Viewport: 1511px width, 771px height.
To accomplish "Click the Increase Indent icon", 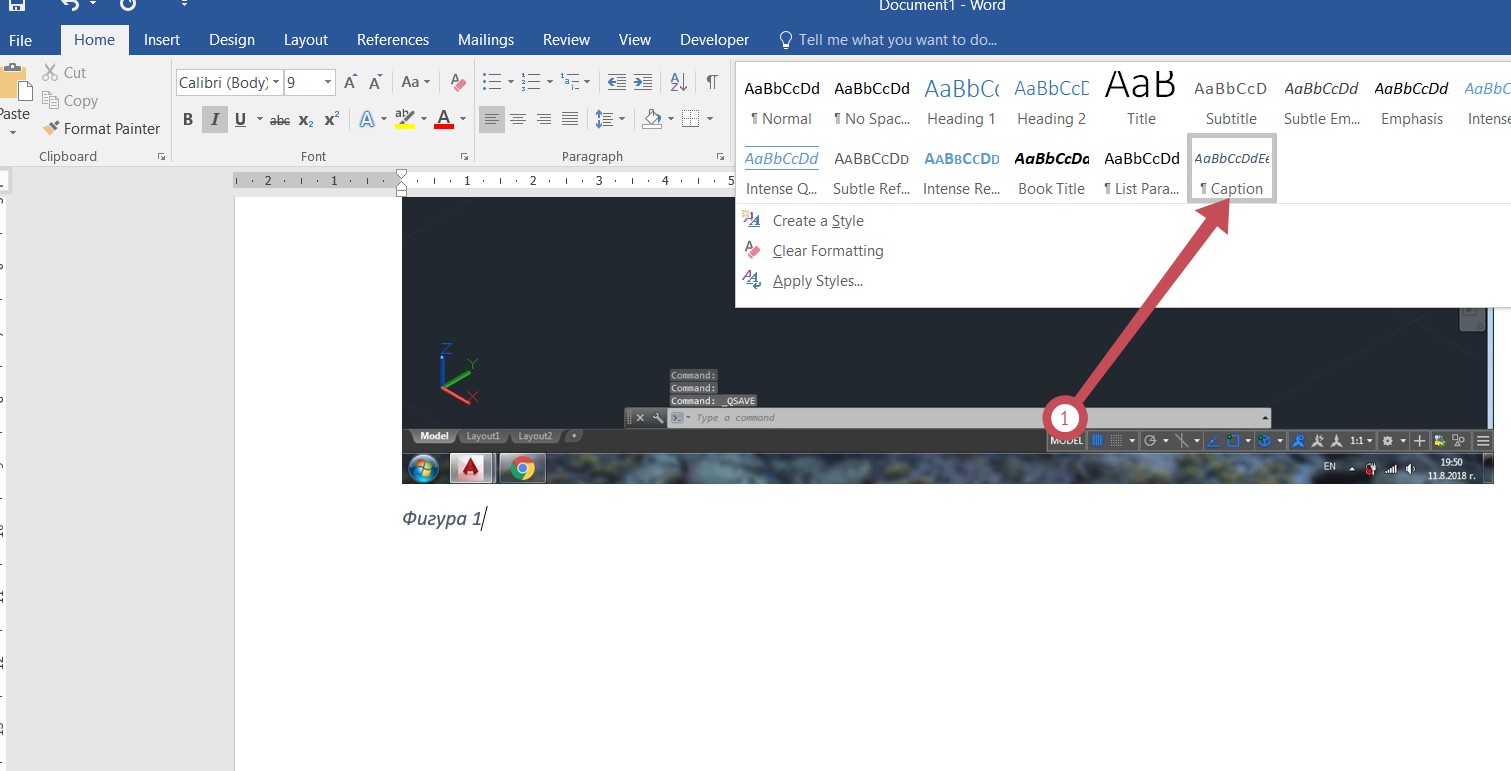I will [x=643, y=82].
